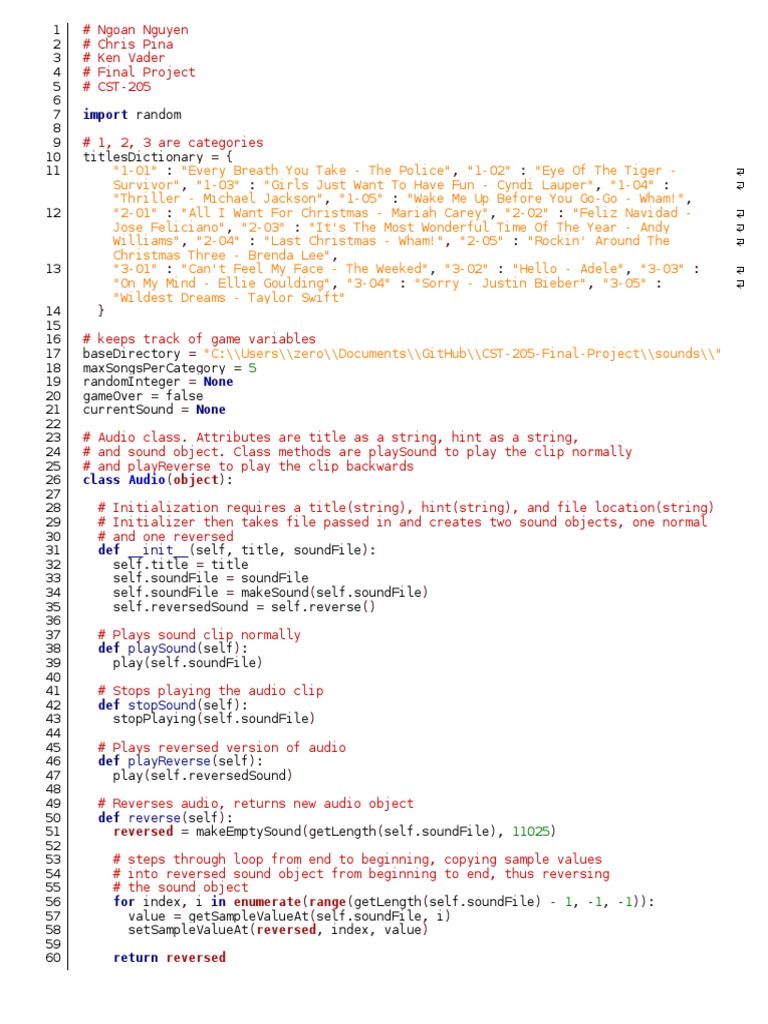This screenshot has width=768, height=1024.
Task: Select "# keeps track of game variables" comment
Action: pos(199,340)
